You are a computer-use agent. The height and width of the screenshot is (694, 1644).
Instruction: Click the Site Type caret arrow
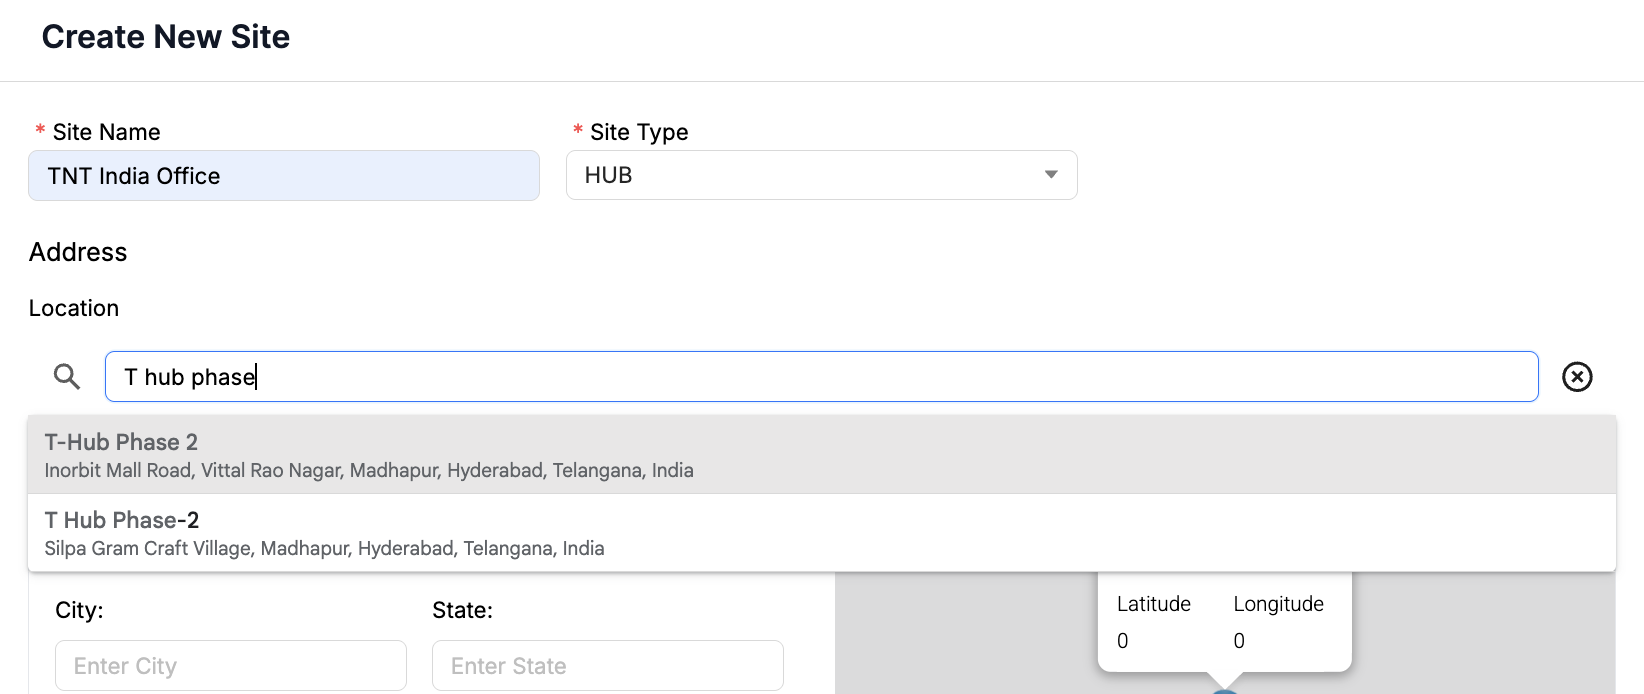[x=1051, y=175]
